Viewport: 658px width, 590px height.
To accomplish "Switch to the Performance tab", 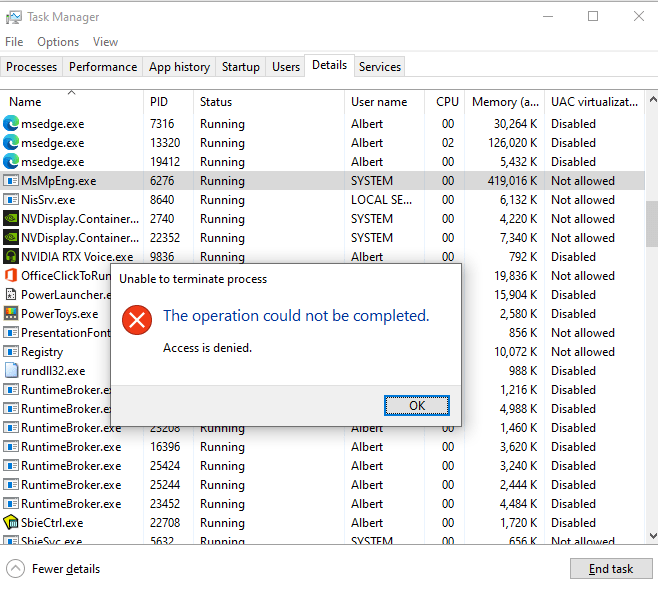I will point(103,67).
